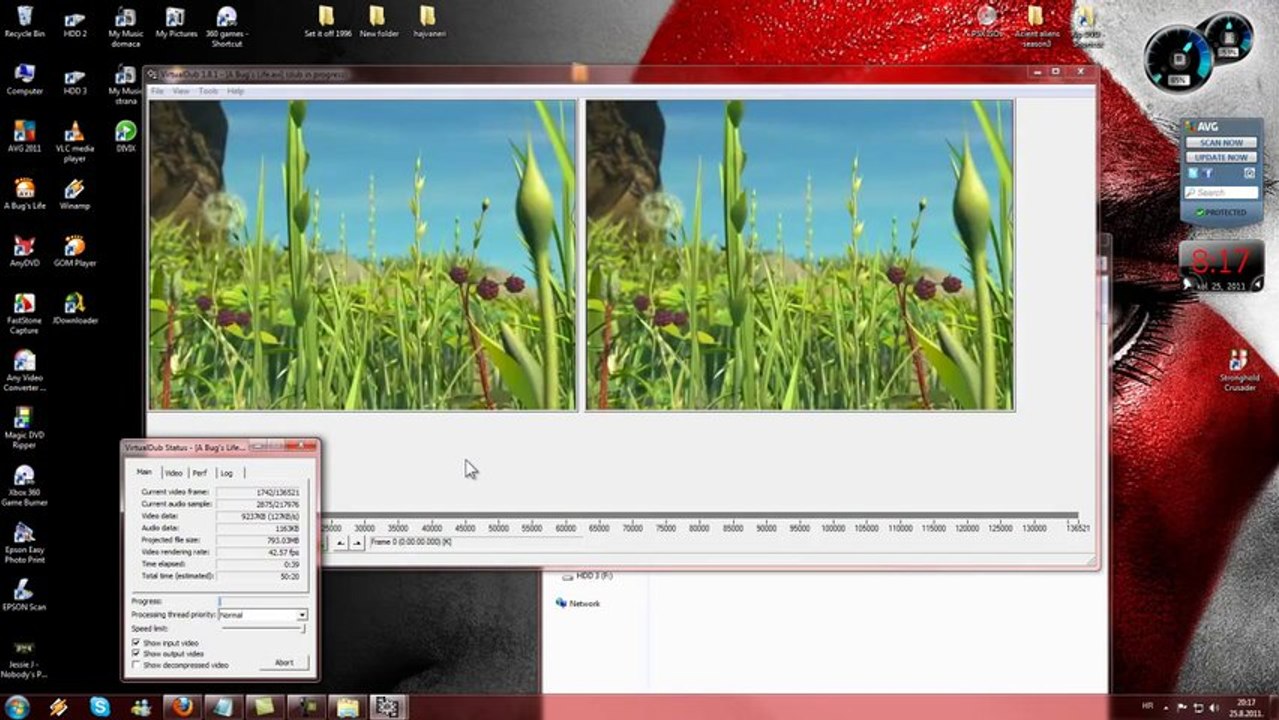This screenshot has height=720, width=1279.
Task: Open the My Pictures desktop folder
Action: point(175,22)
